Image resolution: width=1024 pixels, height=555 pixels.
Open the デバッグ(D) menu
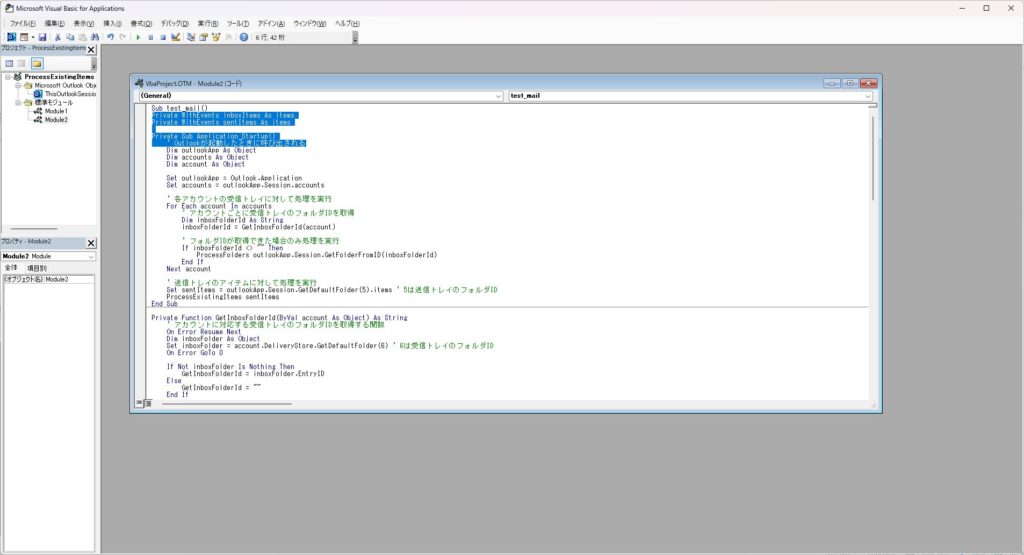click(174, 23)
